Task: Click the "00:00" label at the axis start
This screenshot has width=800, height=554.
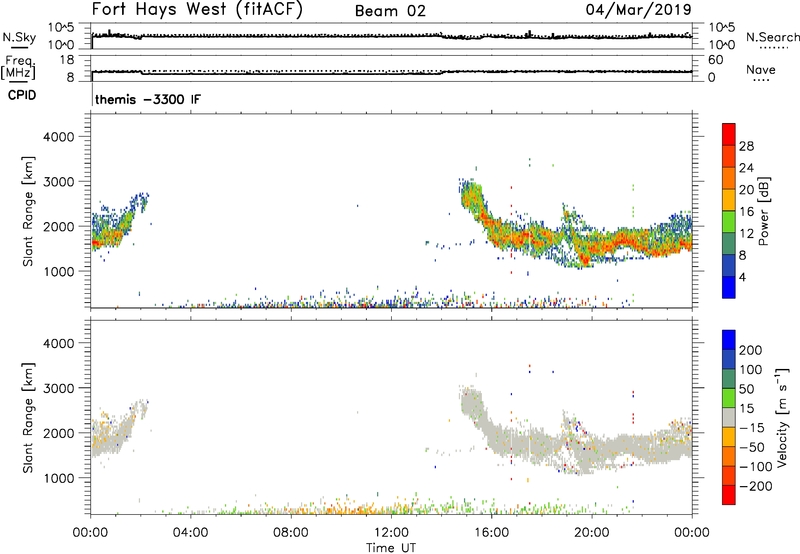Action: [90, 533]
